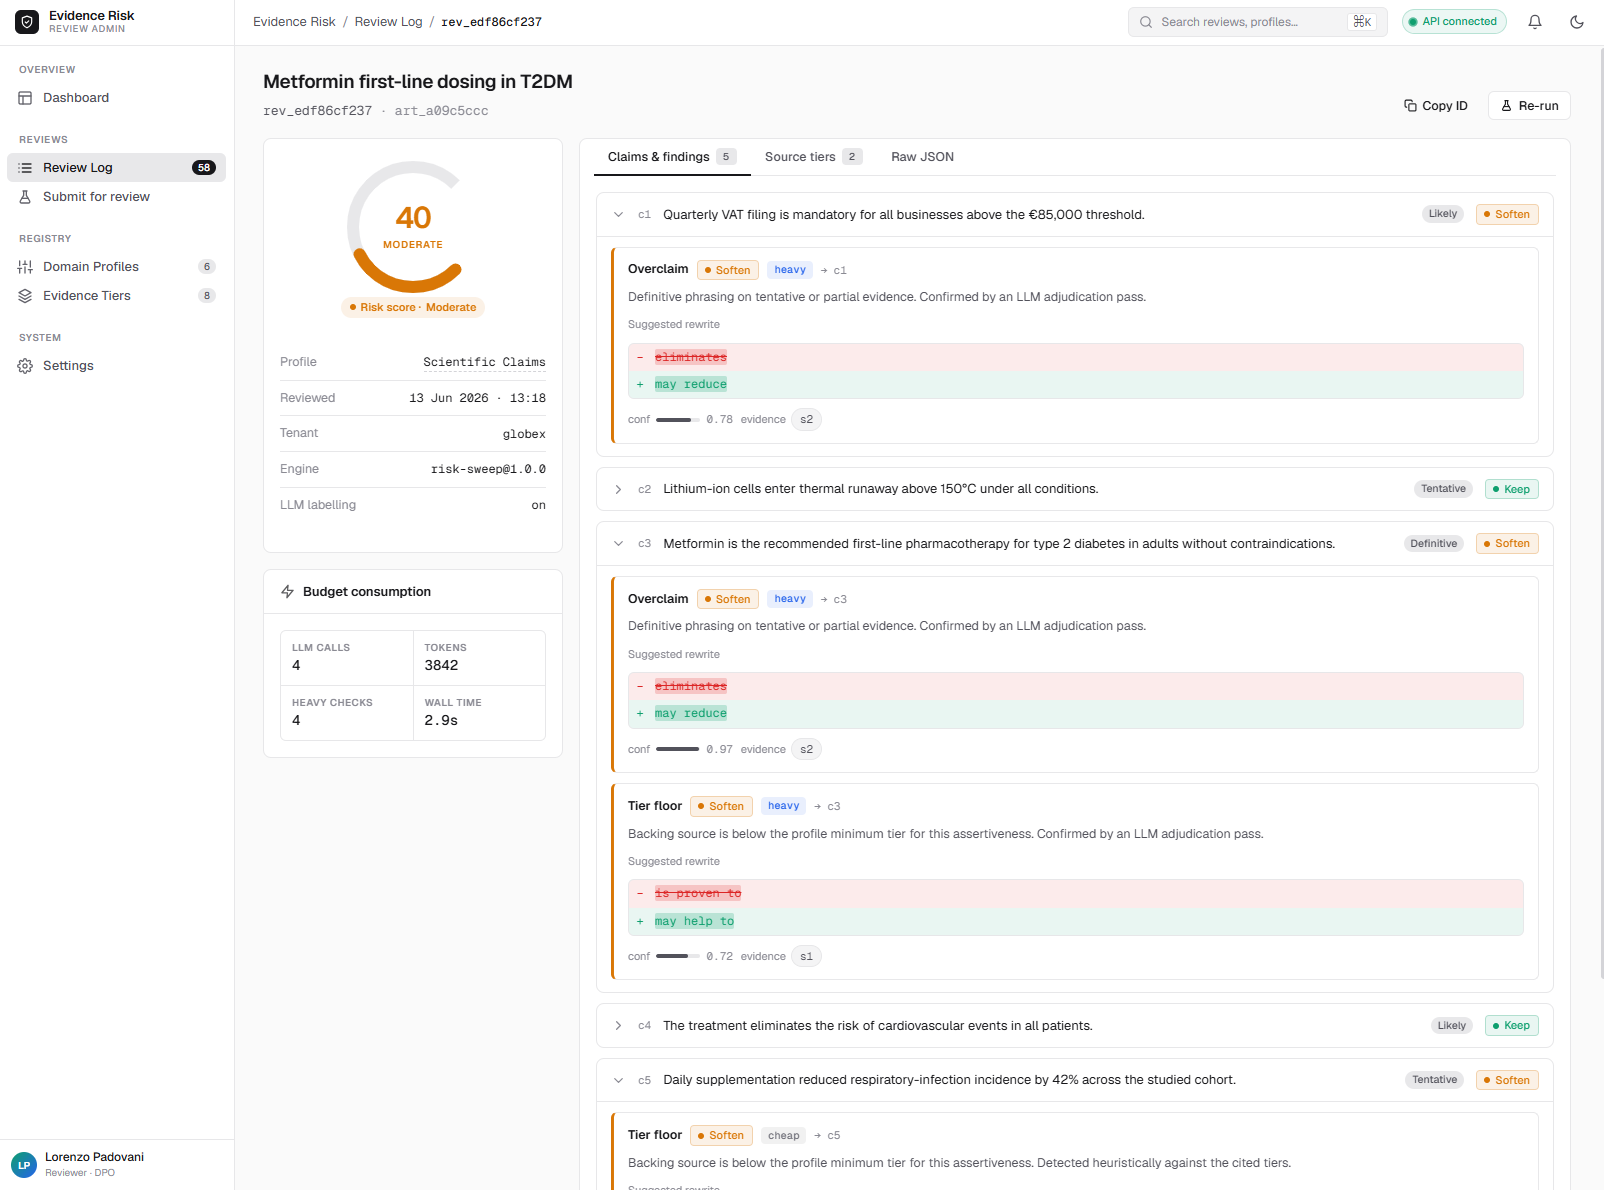The width and height of the screenshot is (1604, 1190).
Task: Open Review Log in sidebar
Action: [x=116, y=168]
